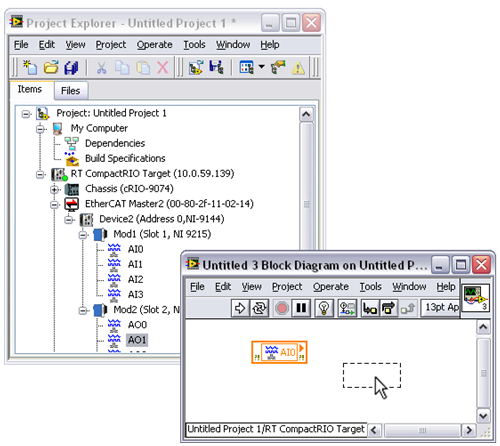Open the Tools menu in Block Diagram window
The height and width of the screenshot is (446, 500).
click(370, 287)
